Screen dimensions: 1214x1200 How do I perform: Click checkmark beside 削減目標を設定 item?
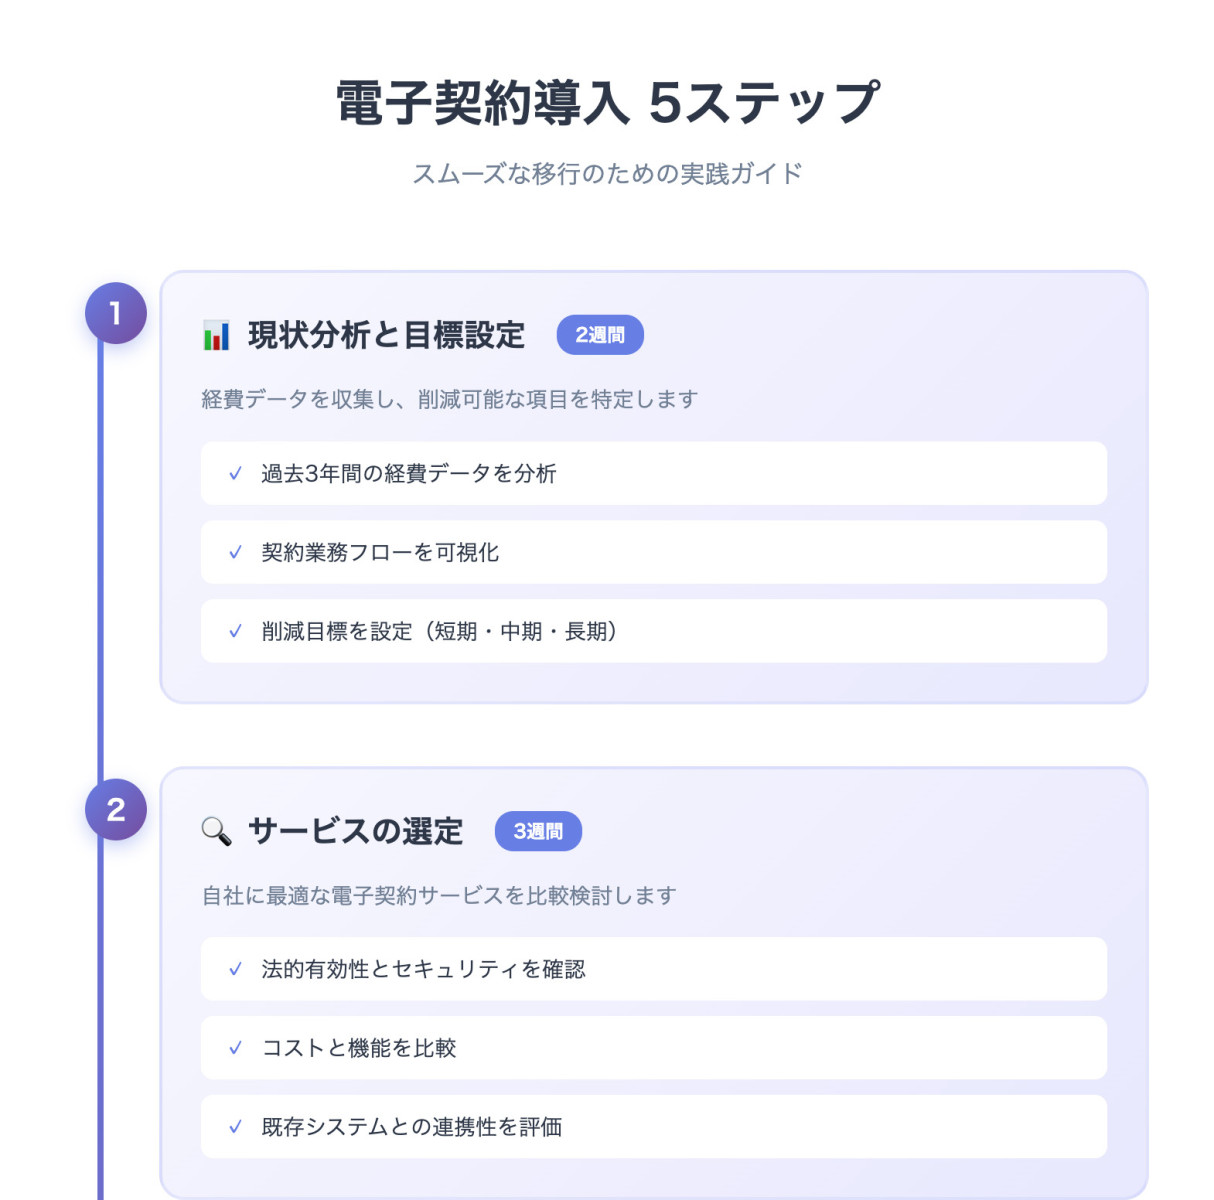click(236, 631)
